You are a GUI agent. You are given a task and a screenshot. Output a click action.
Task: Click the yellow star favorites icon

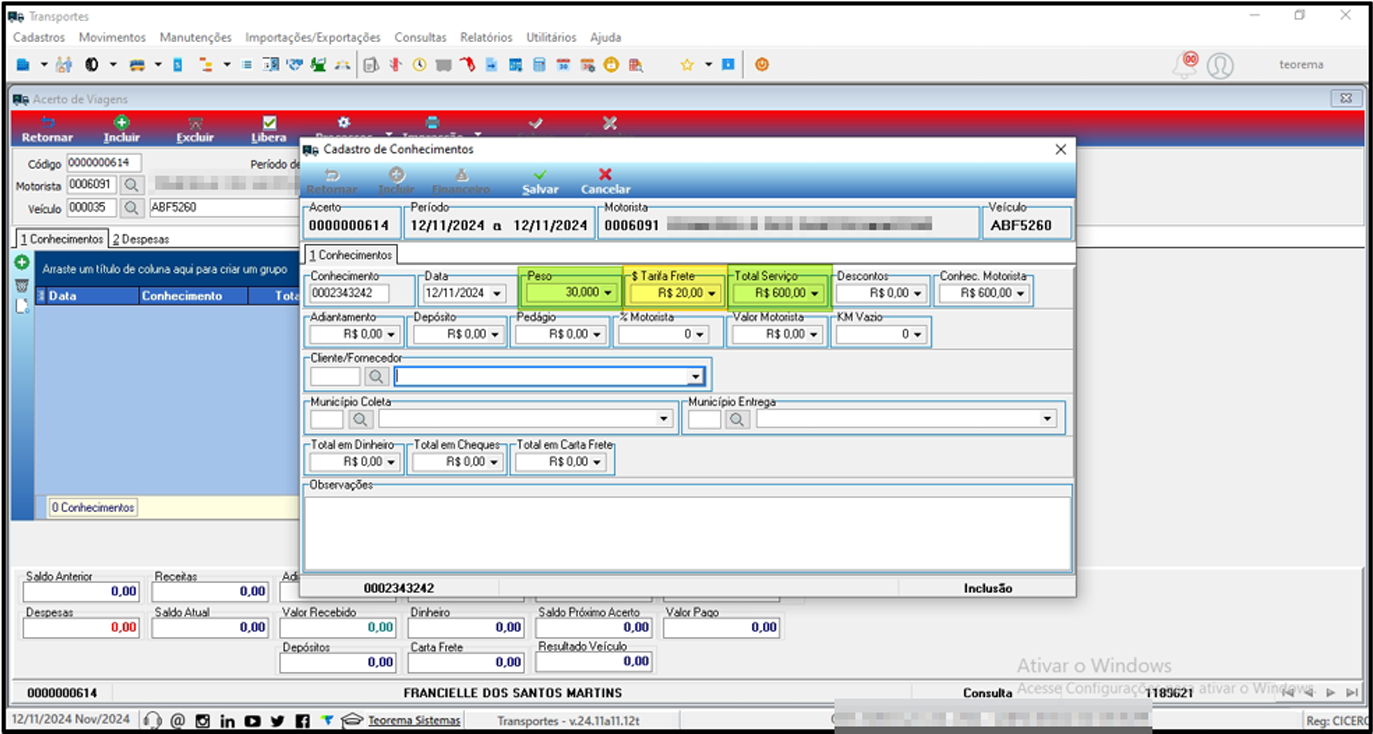pos(687,65)
